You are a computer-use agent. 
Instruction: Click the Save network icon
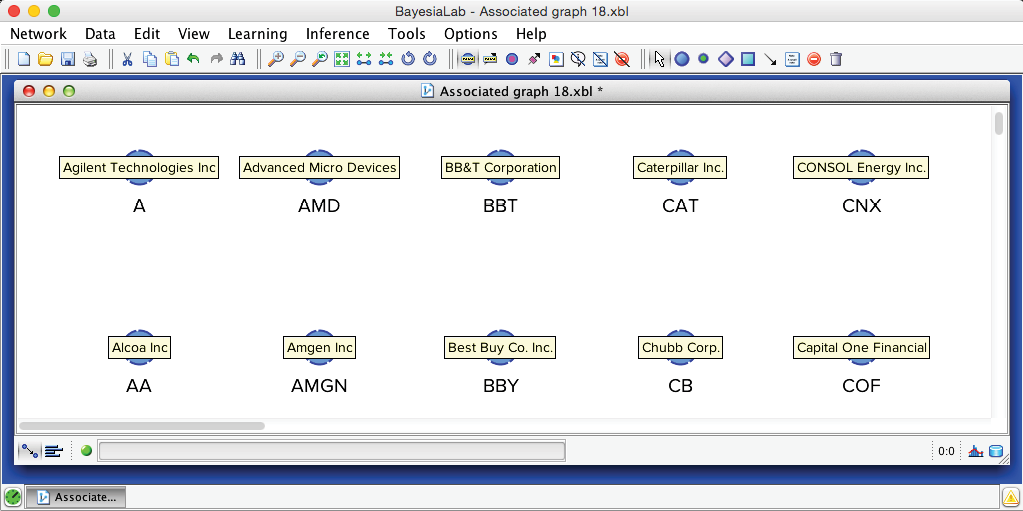[68, 59]
